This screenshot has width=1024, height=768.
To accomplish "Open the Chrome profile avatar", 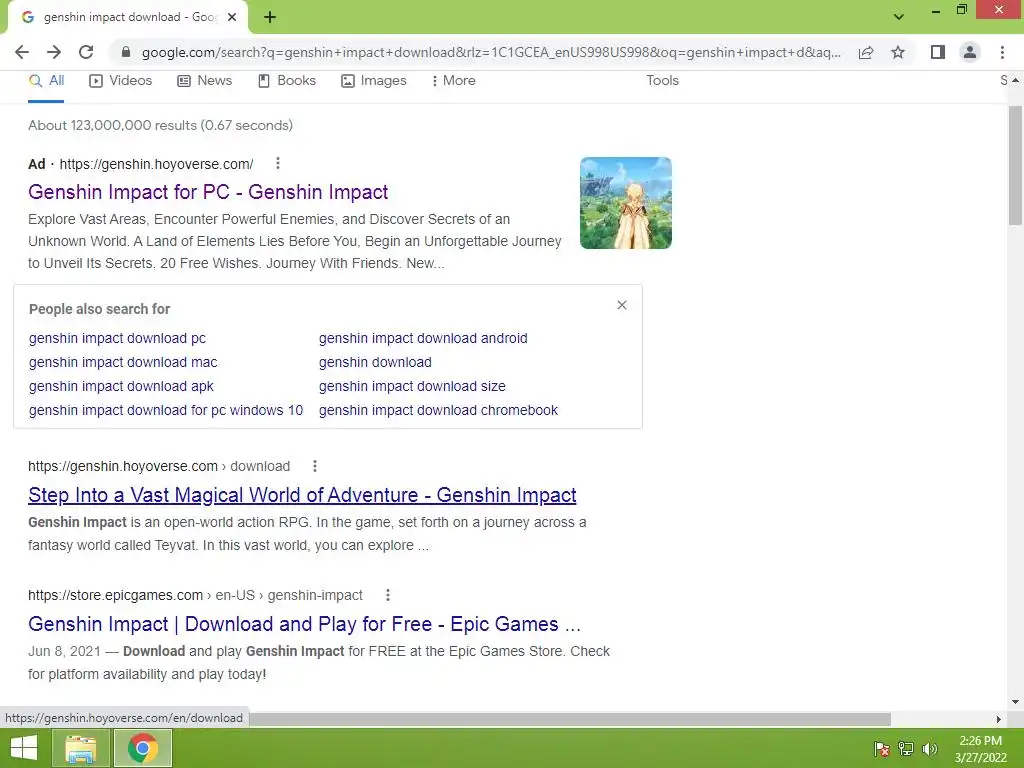I will [970, 52].
